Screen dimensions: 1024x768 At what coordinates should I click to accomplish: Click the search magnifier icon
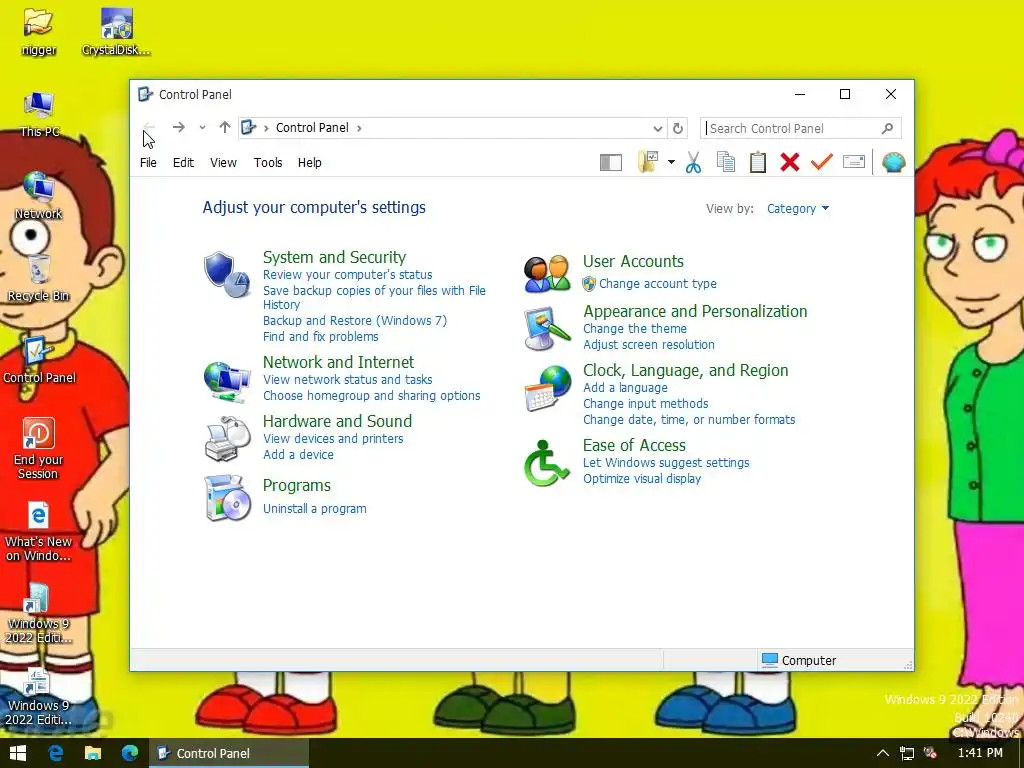tap(887, 128)
